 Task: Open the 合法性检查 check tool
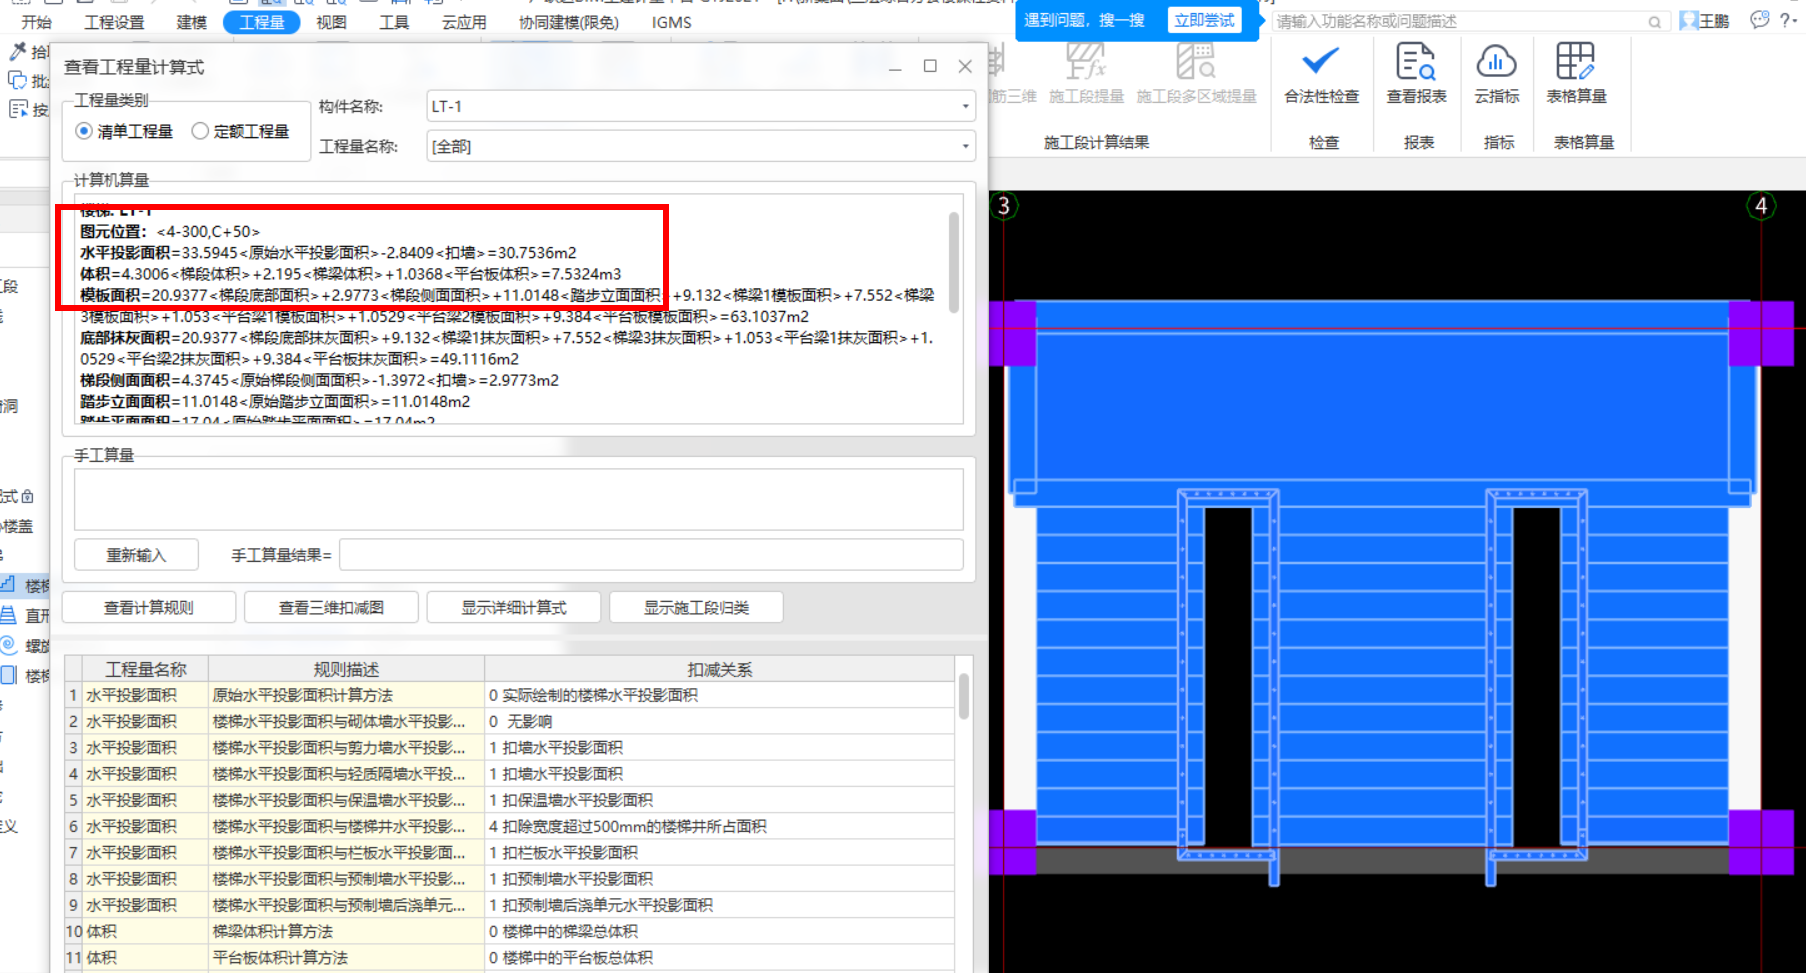coord(1321,75)
